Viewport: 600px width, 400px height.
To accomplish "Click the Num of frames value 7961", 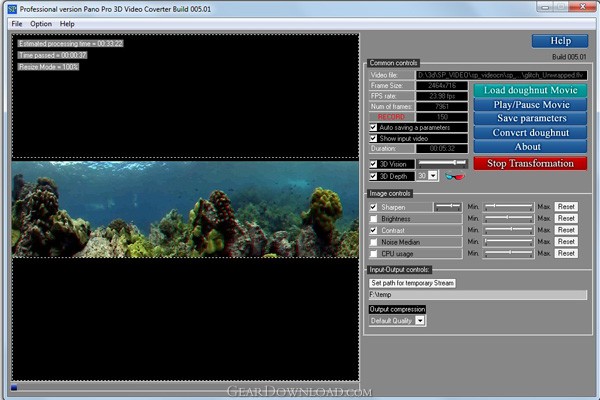I will click(x=442, y=106).
